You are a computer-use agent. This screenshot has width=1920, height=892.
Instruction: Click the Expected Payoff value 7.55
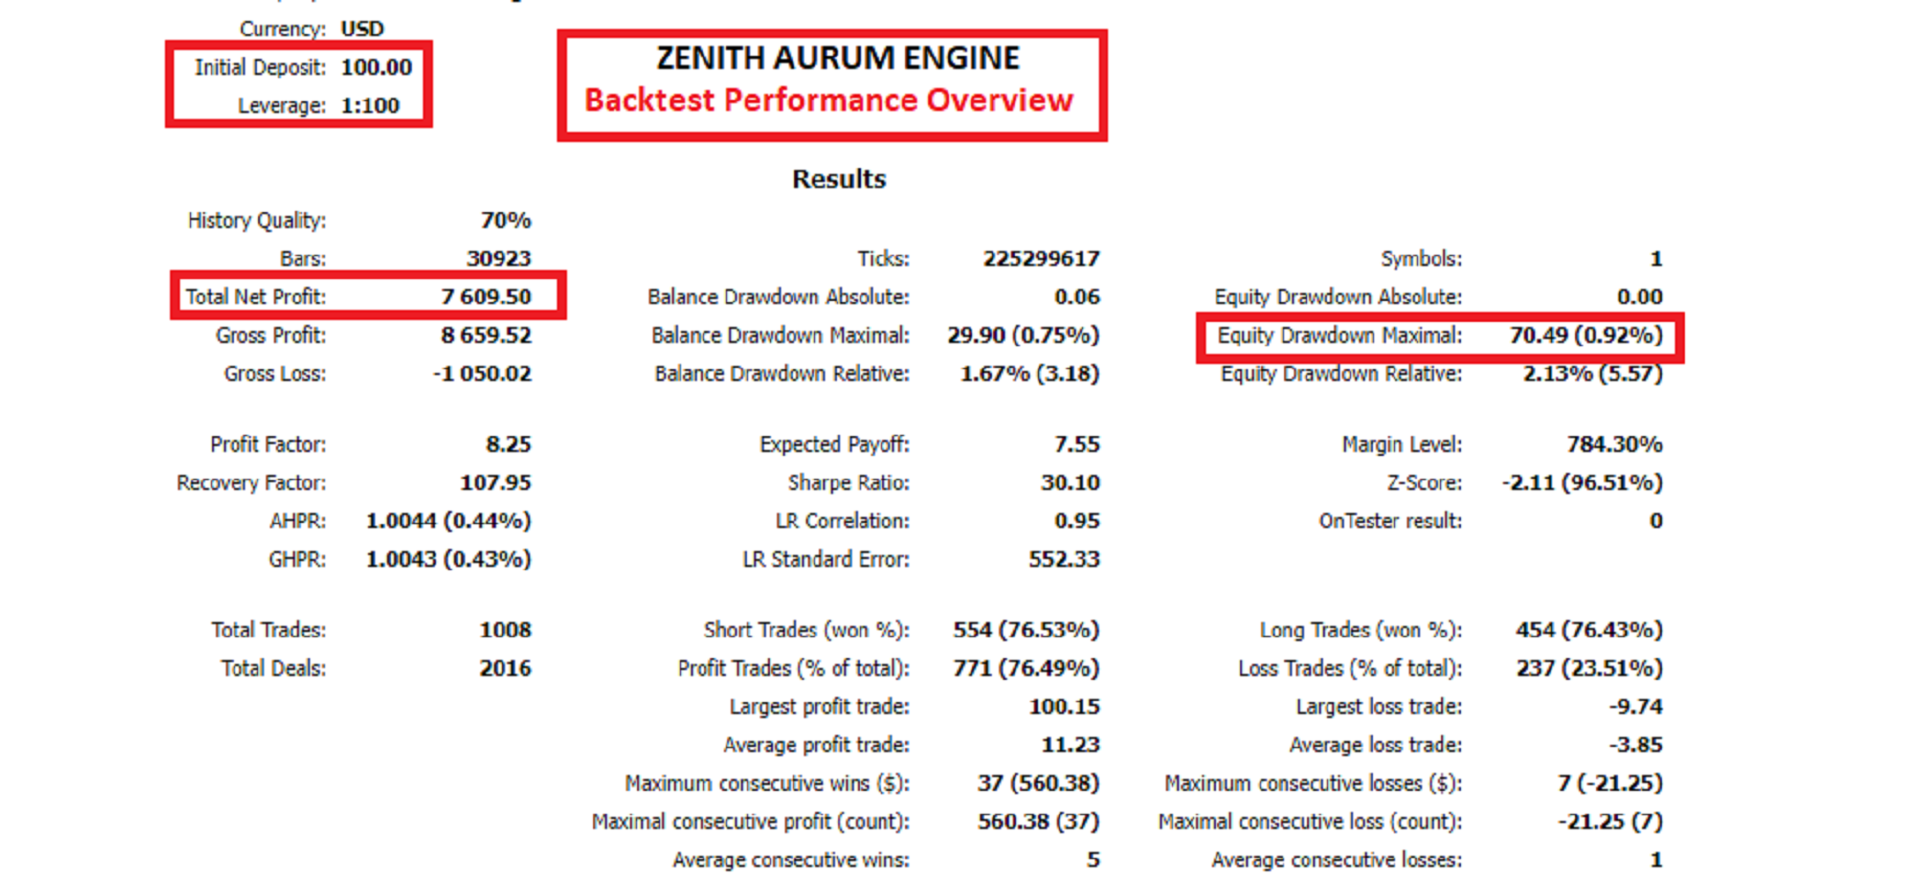[x=1076, y=444]
